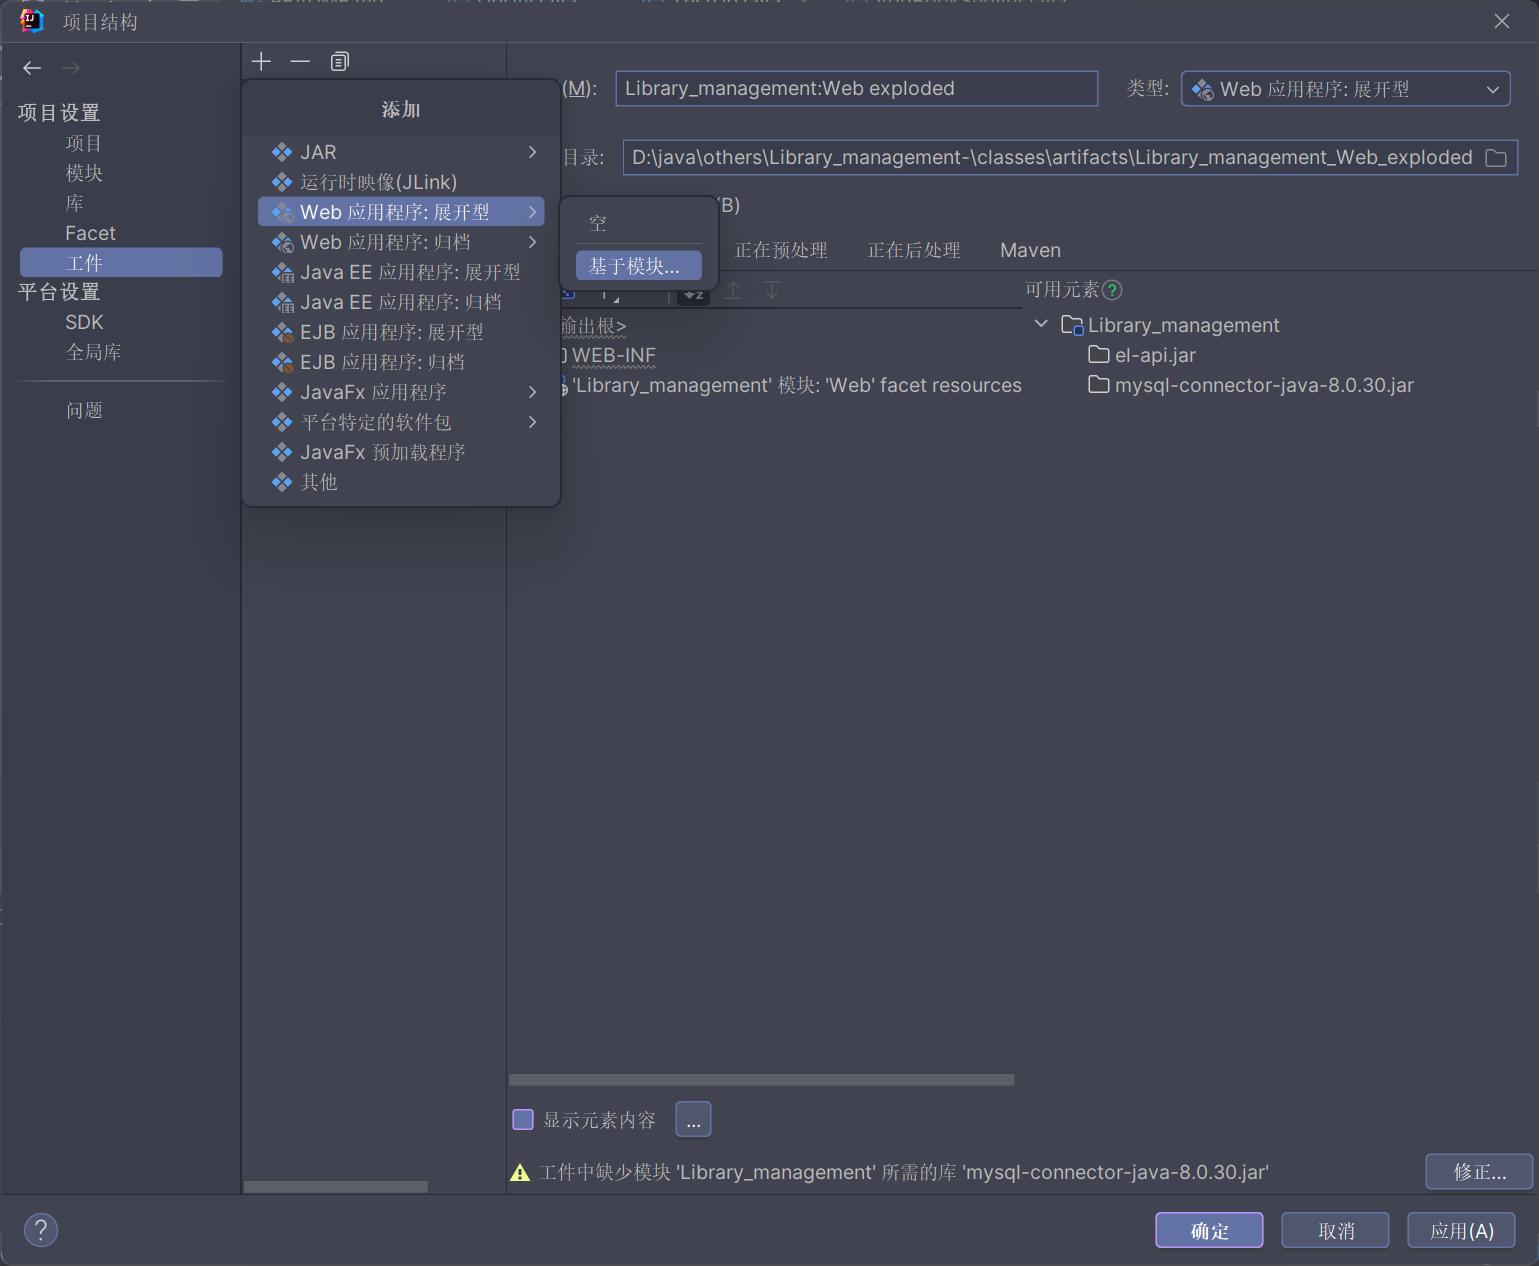Screen dimensions: 1539x1266
Task: Open the artifact type dropdown
Action: click(1345, 89)
